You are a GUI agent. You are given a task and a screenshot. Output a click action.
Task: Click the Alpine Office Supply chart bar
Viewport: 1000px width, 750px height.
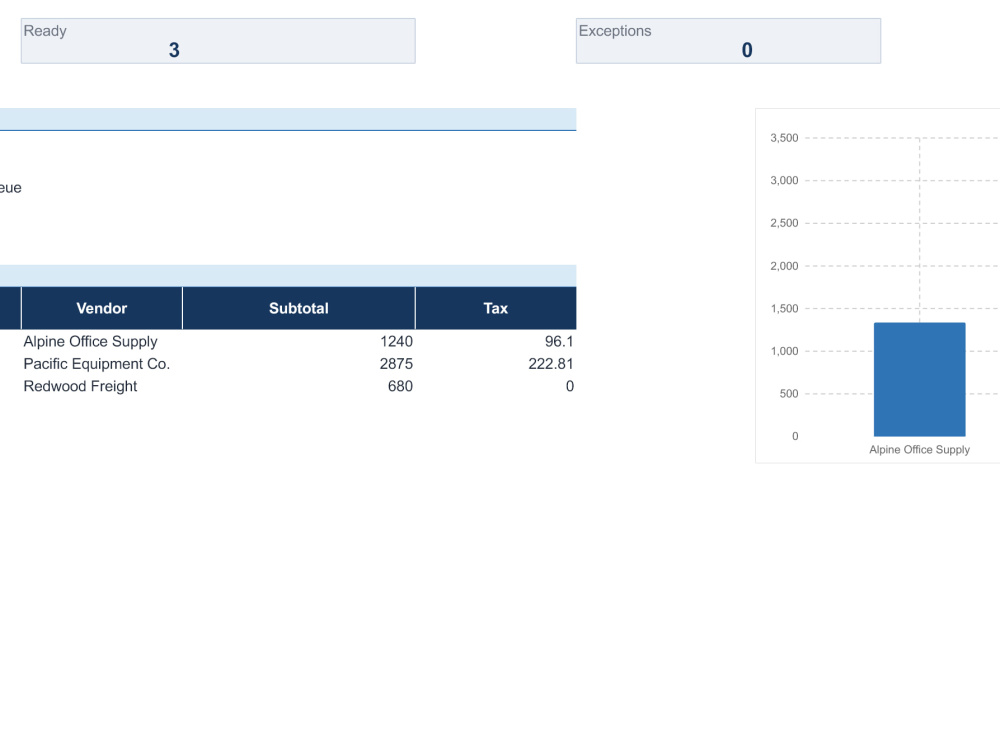[919, 379]
